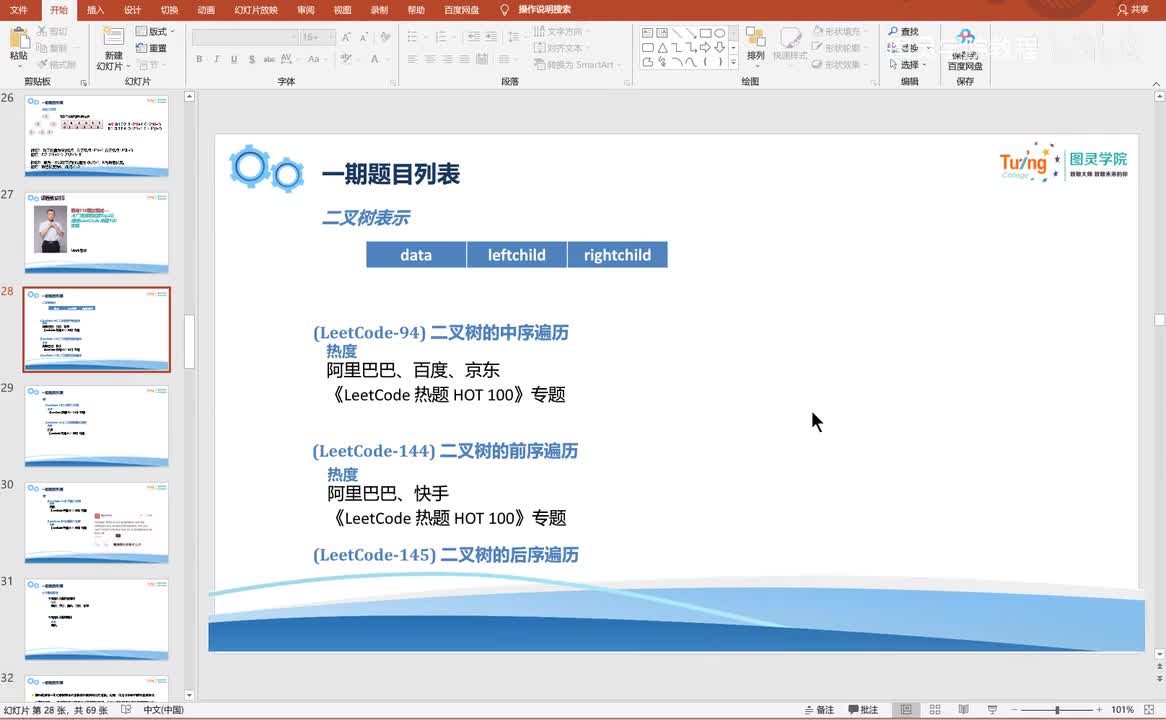This screenshot has height=720, width=1166.
Task: Switch to the Baidu Netdisk (百度网盘) tab
Action: [x=461, y=10]
